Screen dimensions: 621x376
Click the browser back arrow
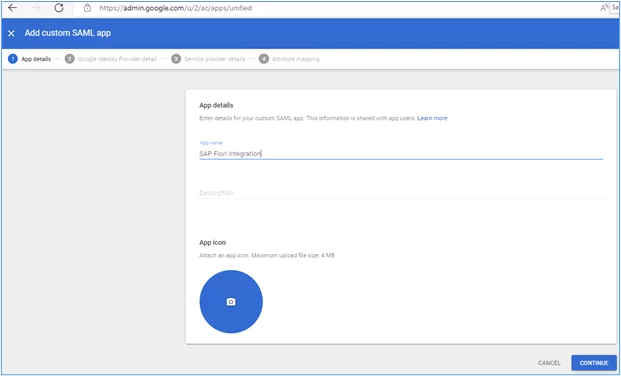point(13,8)
